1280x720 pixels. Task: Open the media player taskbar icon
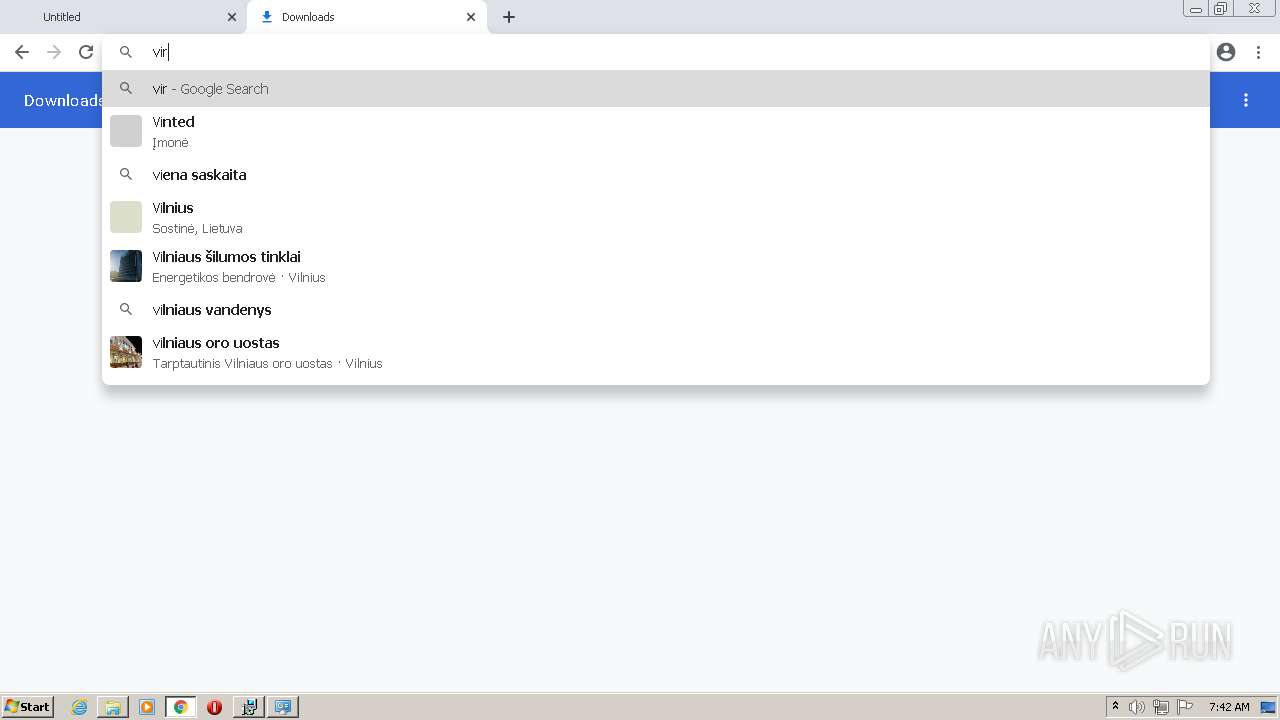[x=147, y=707]
